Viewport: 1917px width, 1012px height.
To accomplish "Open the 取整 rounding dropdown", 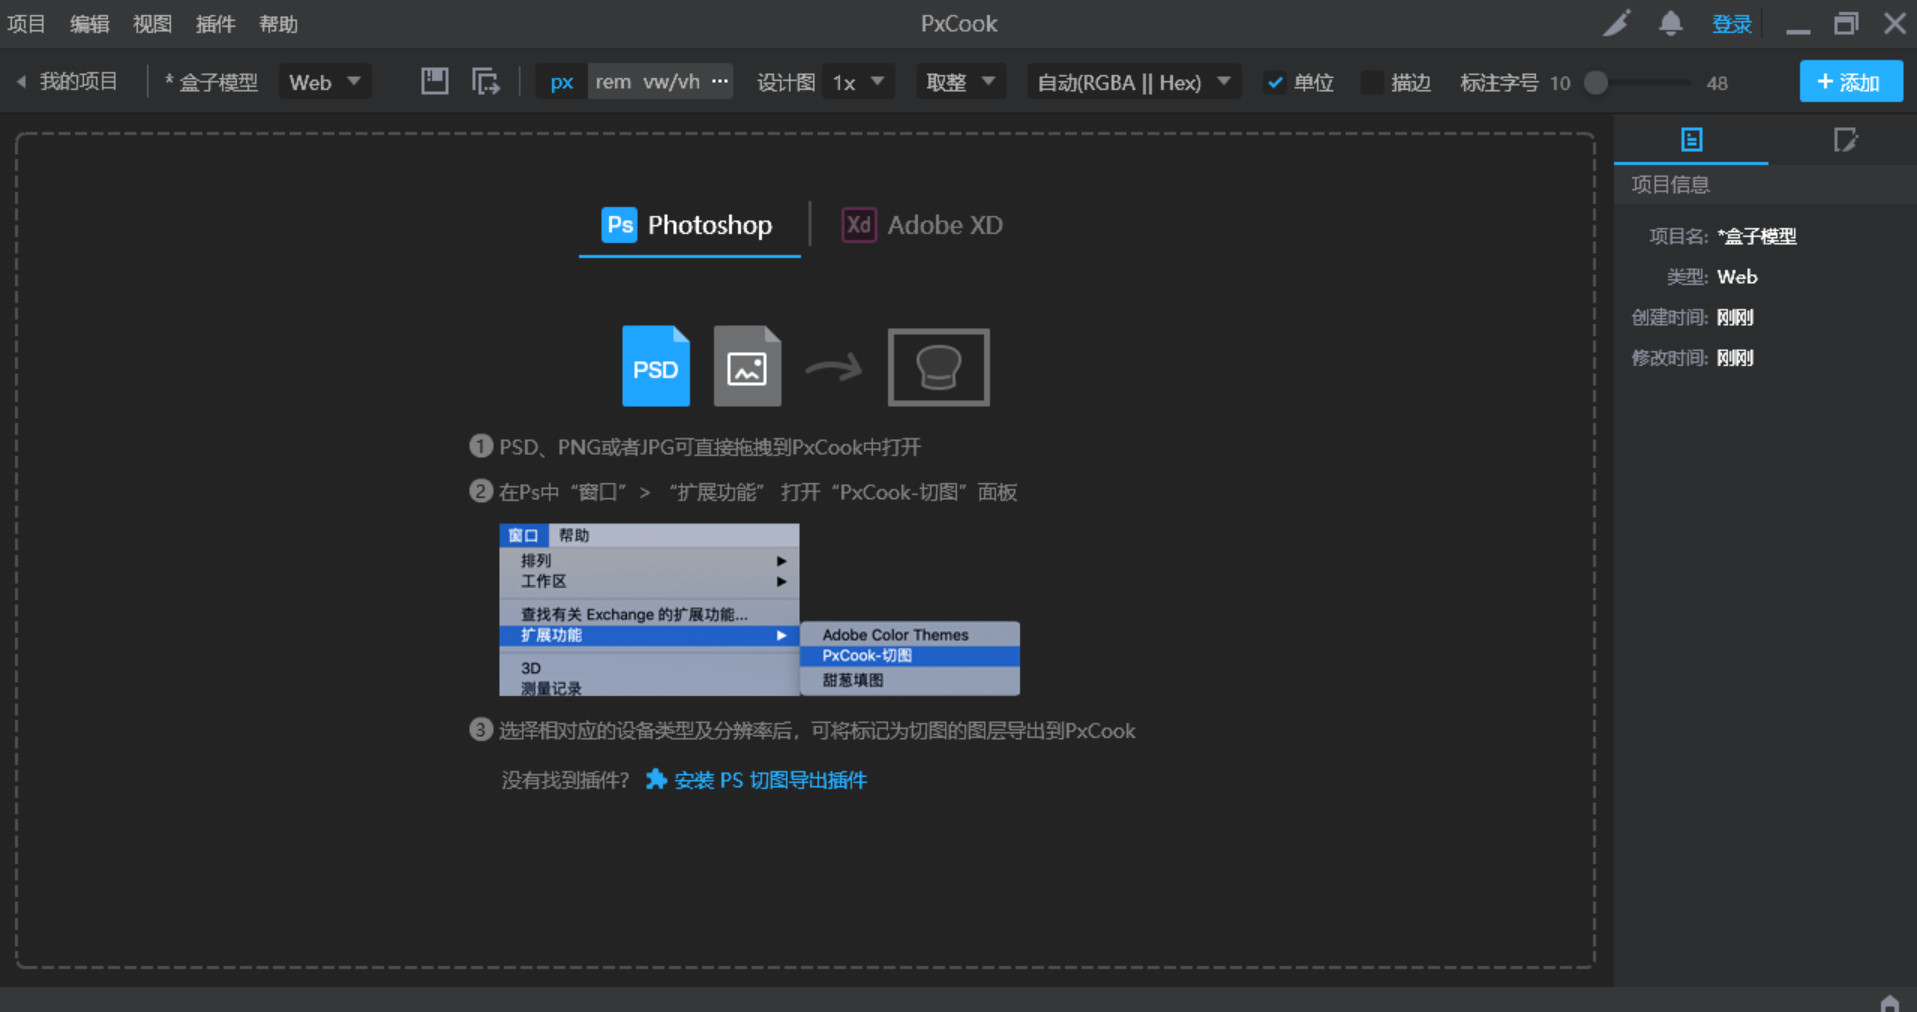I will click(960, 82).
